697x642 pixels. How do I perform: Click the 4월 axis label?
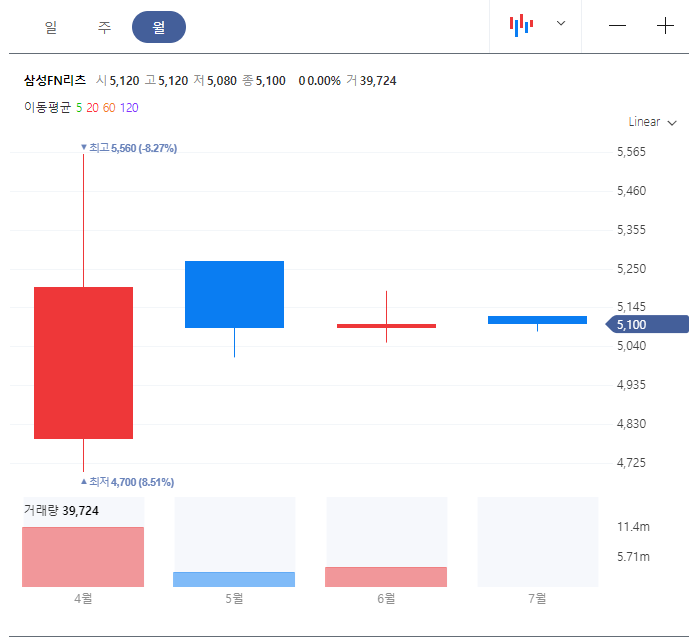[x=83, y=598]
